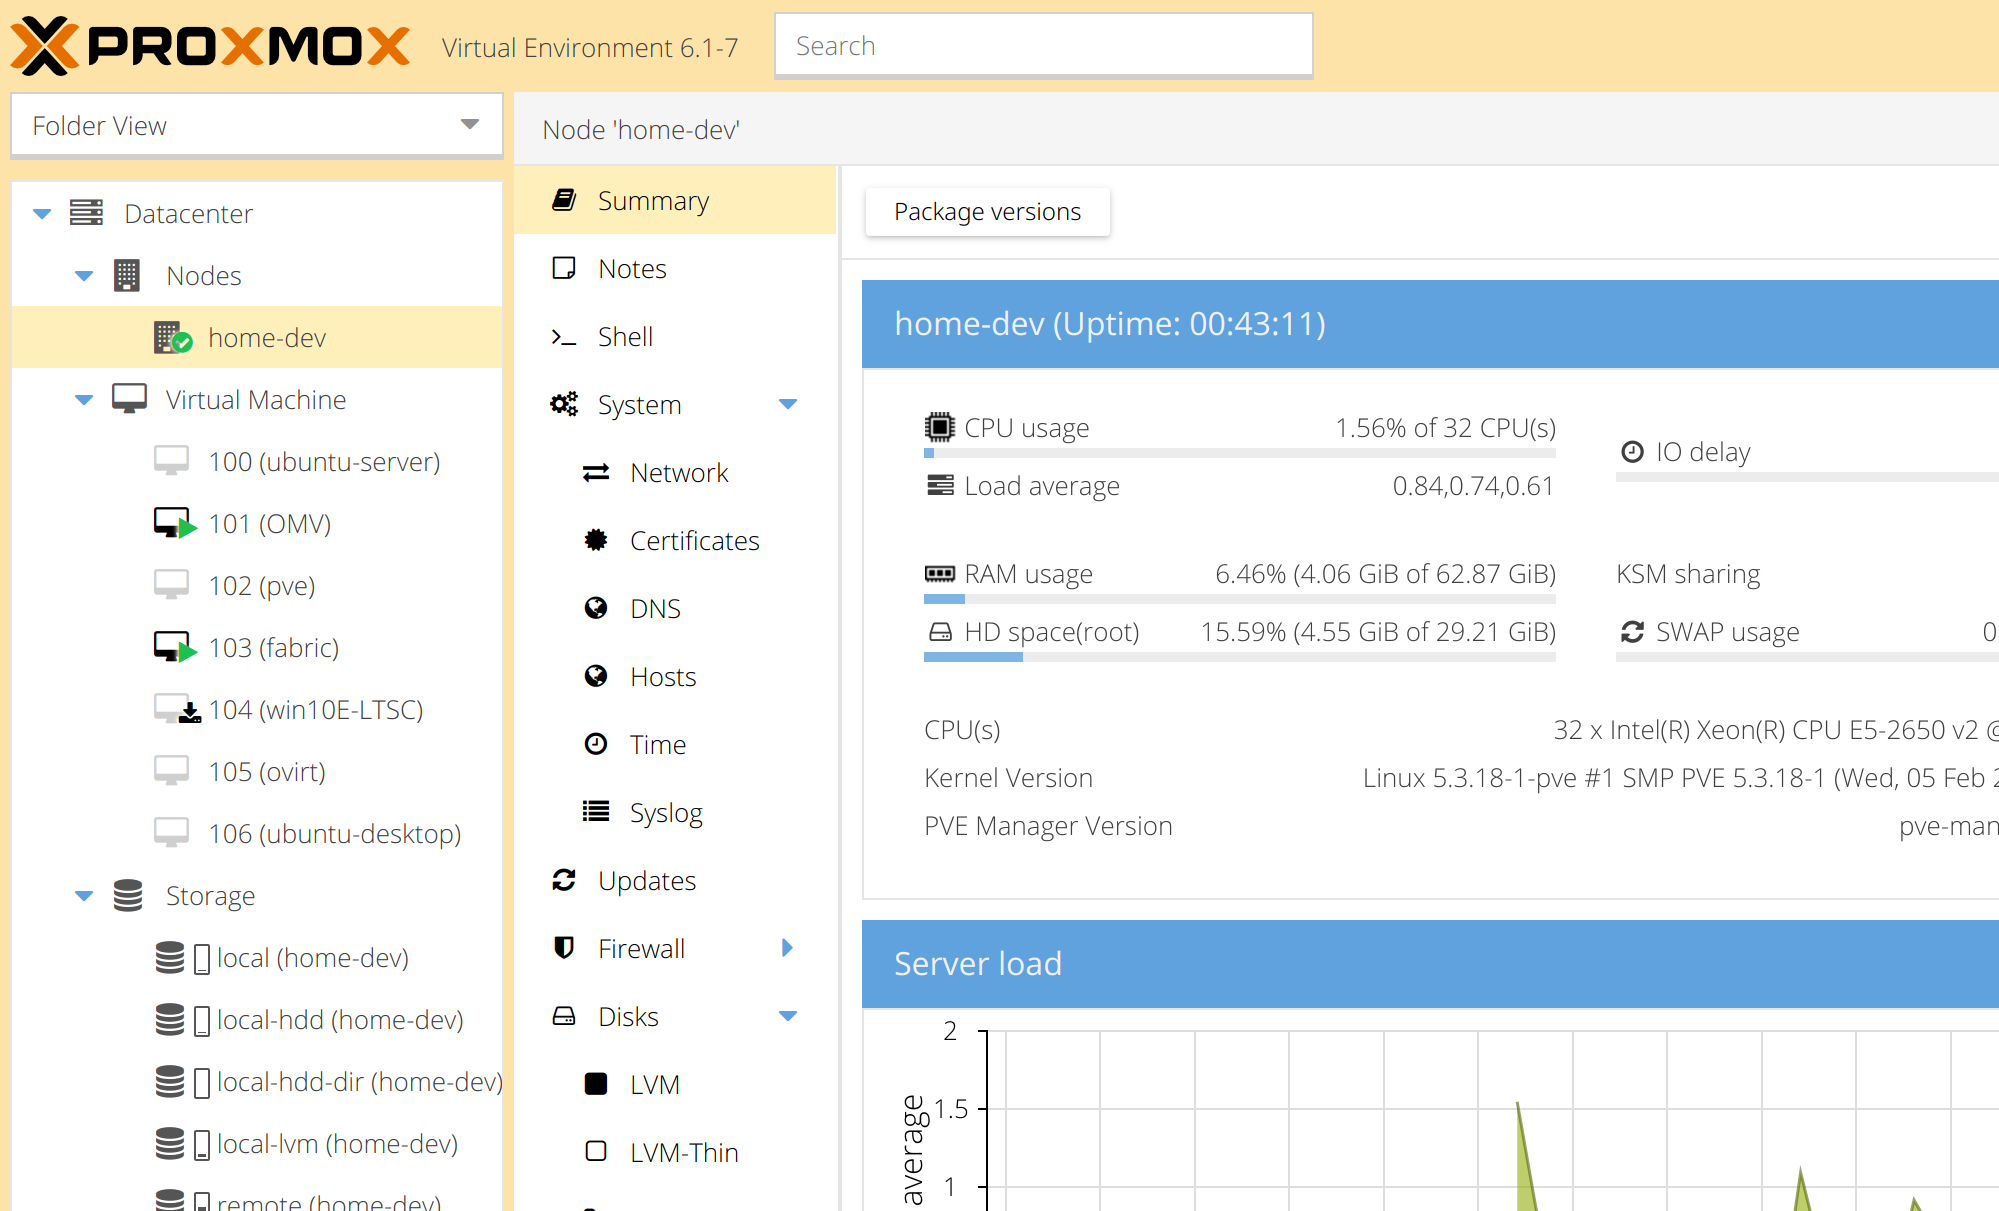Focus the Search input field

click(1043, 45)
